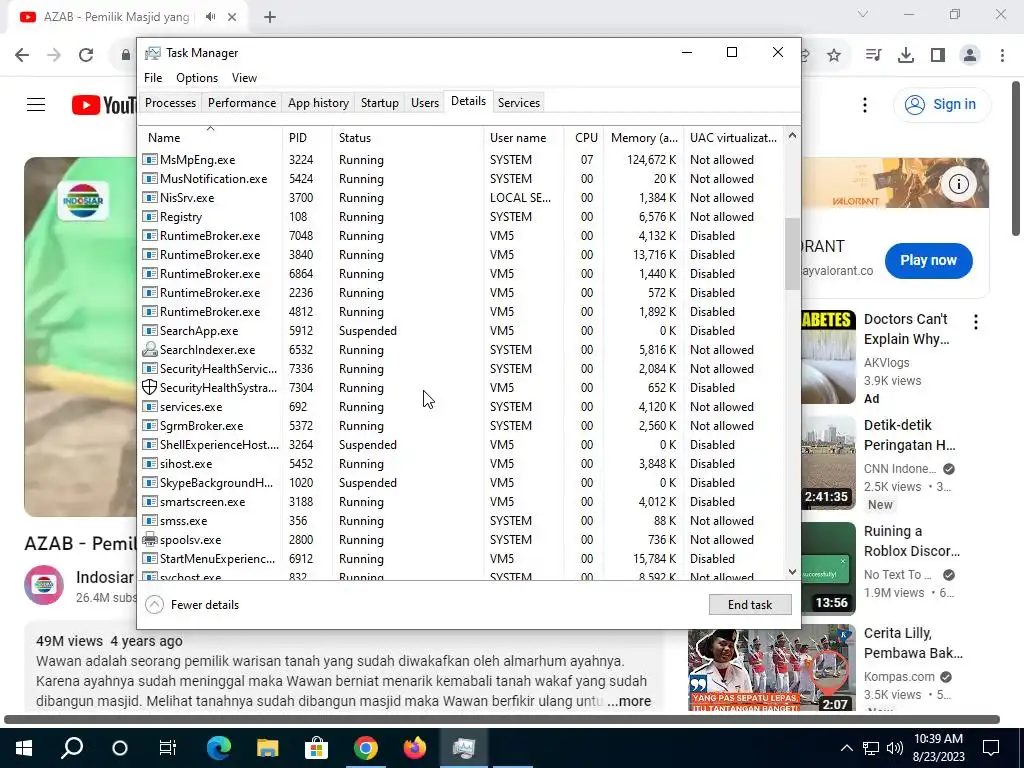Open Chrome tab search chevron
The image size is (1024, 768).
tap(863, 14)
